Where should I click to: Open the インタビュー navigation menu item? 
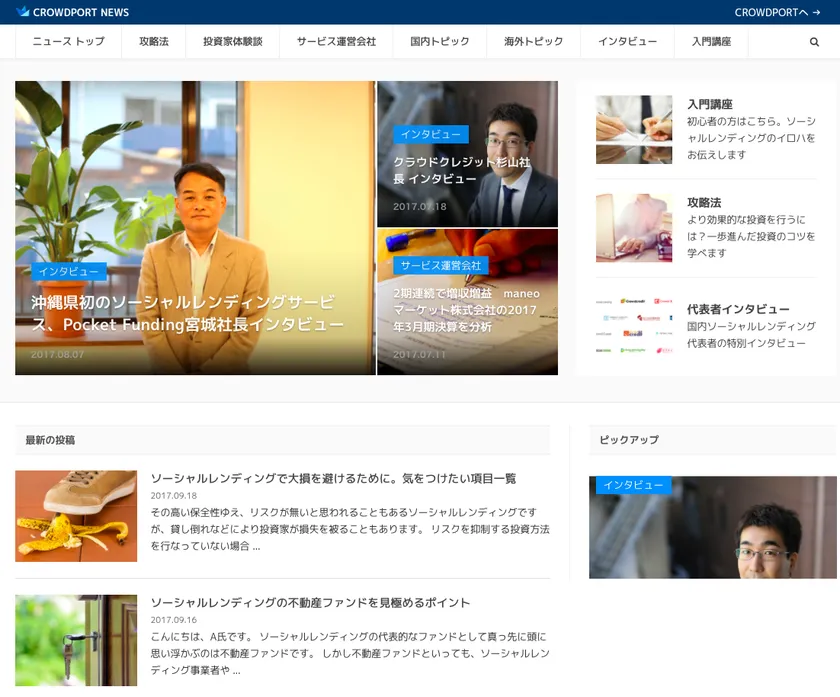pyautogui.click(x=627, y=41)
